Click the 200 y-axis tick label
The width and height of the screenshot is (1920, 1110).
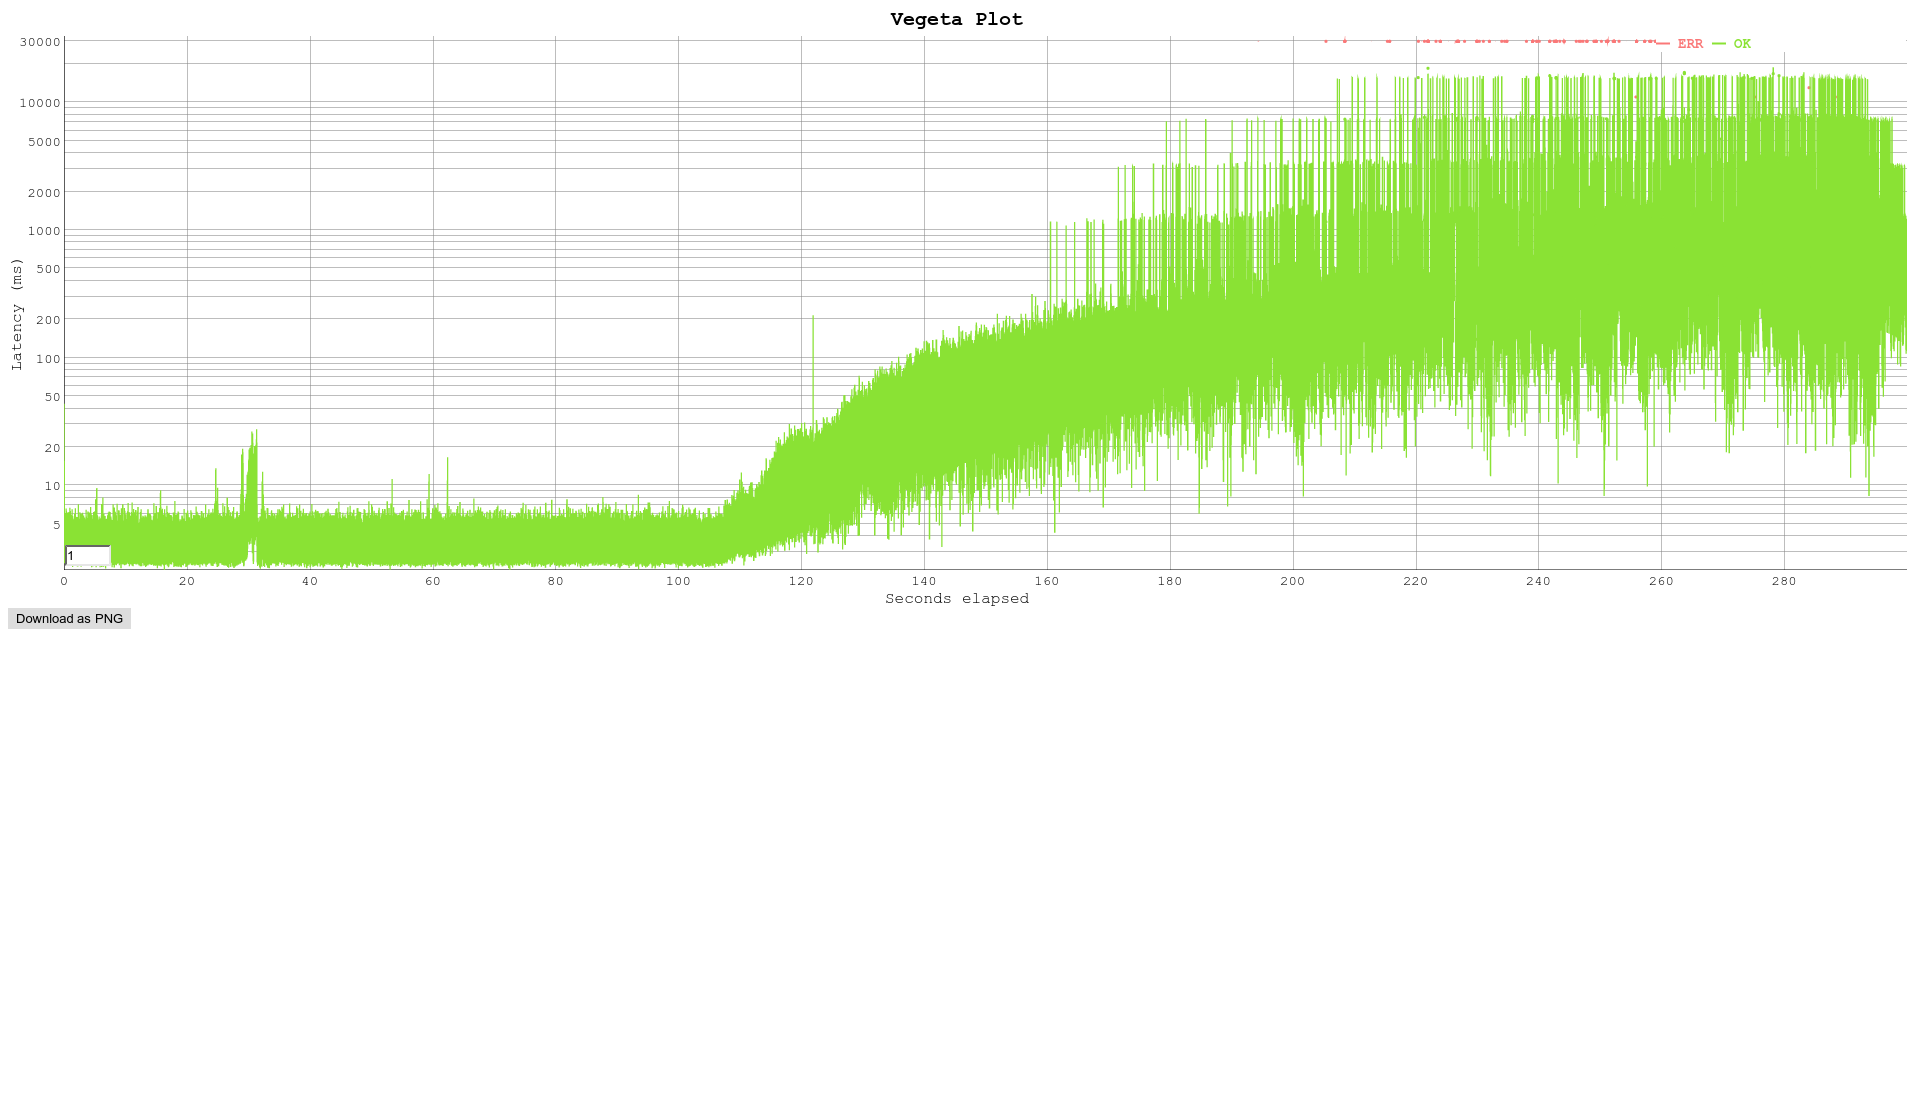pyautogui.click(x=49, y=320)
